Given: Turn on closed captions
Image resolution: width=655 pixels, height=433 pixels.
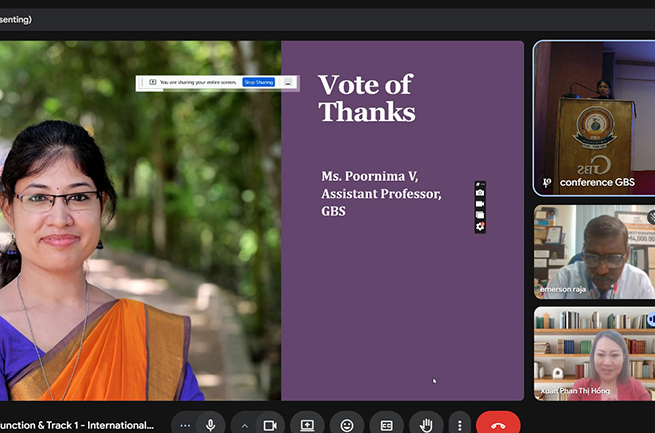Looking at the screenshot, I should tap(386, 425).
